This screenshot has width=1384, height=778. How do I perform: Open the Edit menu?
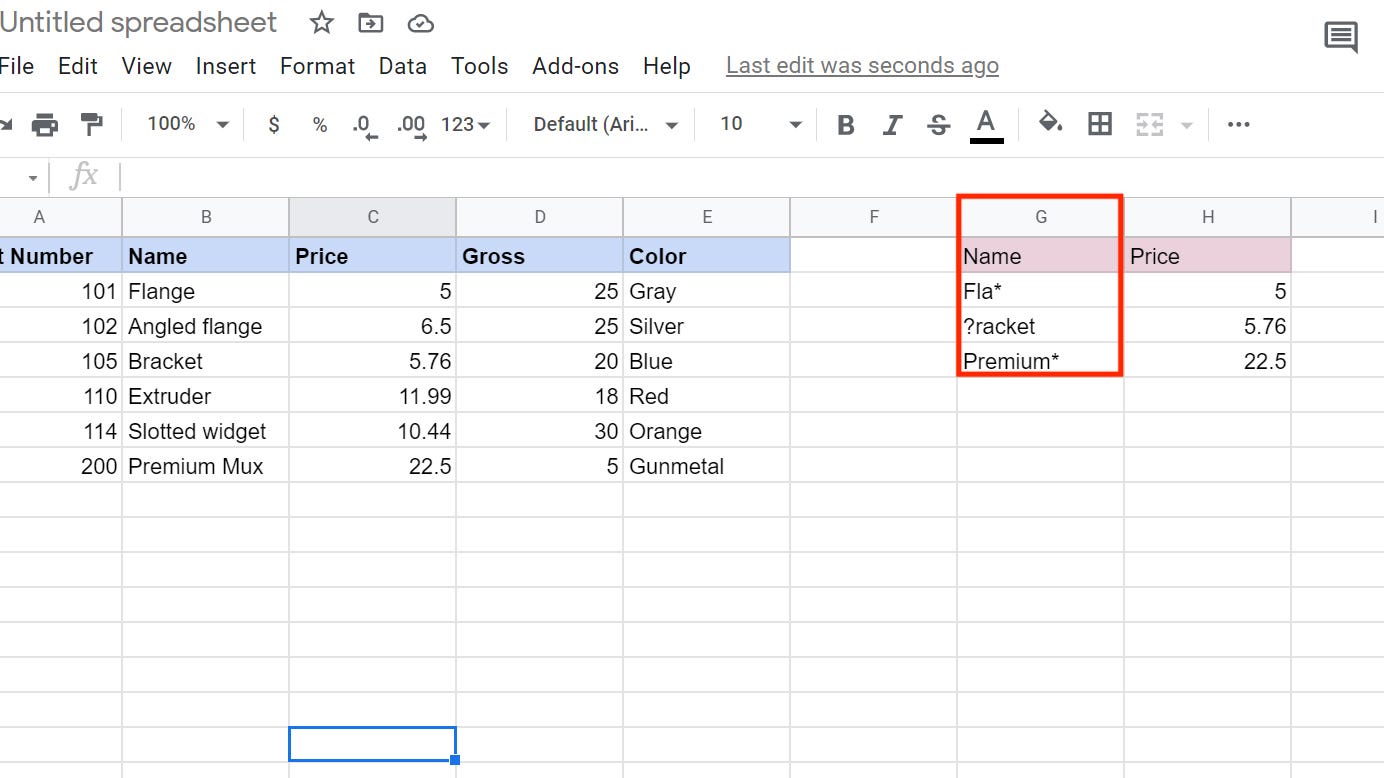78,66
